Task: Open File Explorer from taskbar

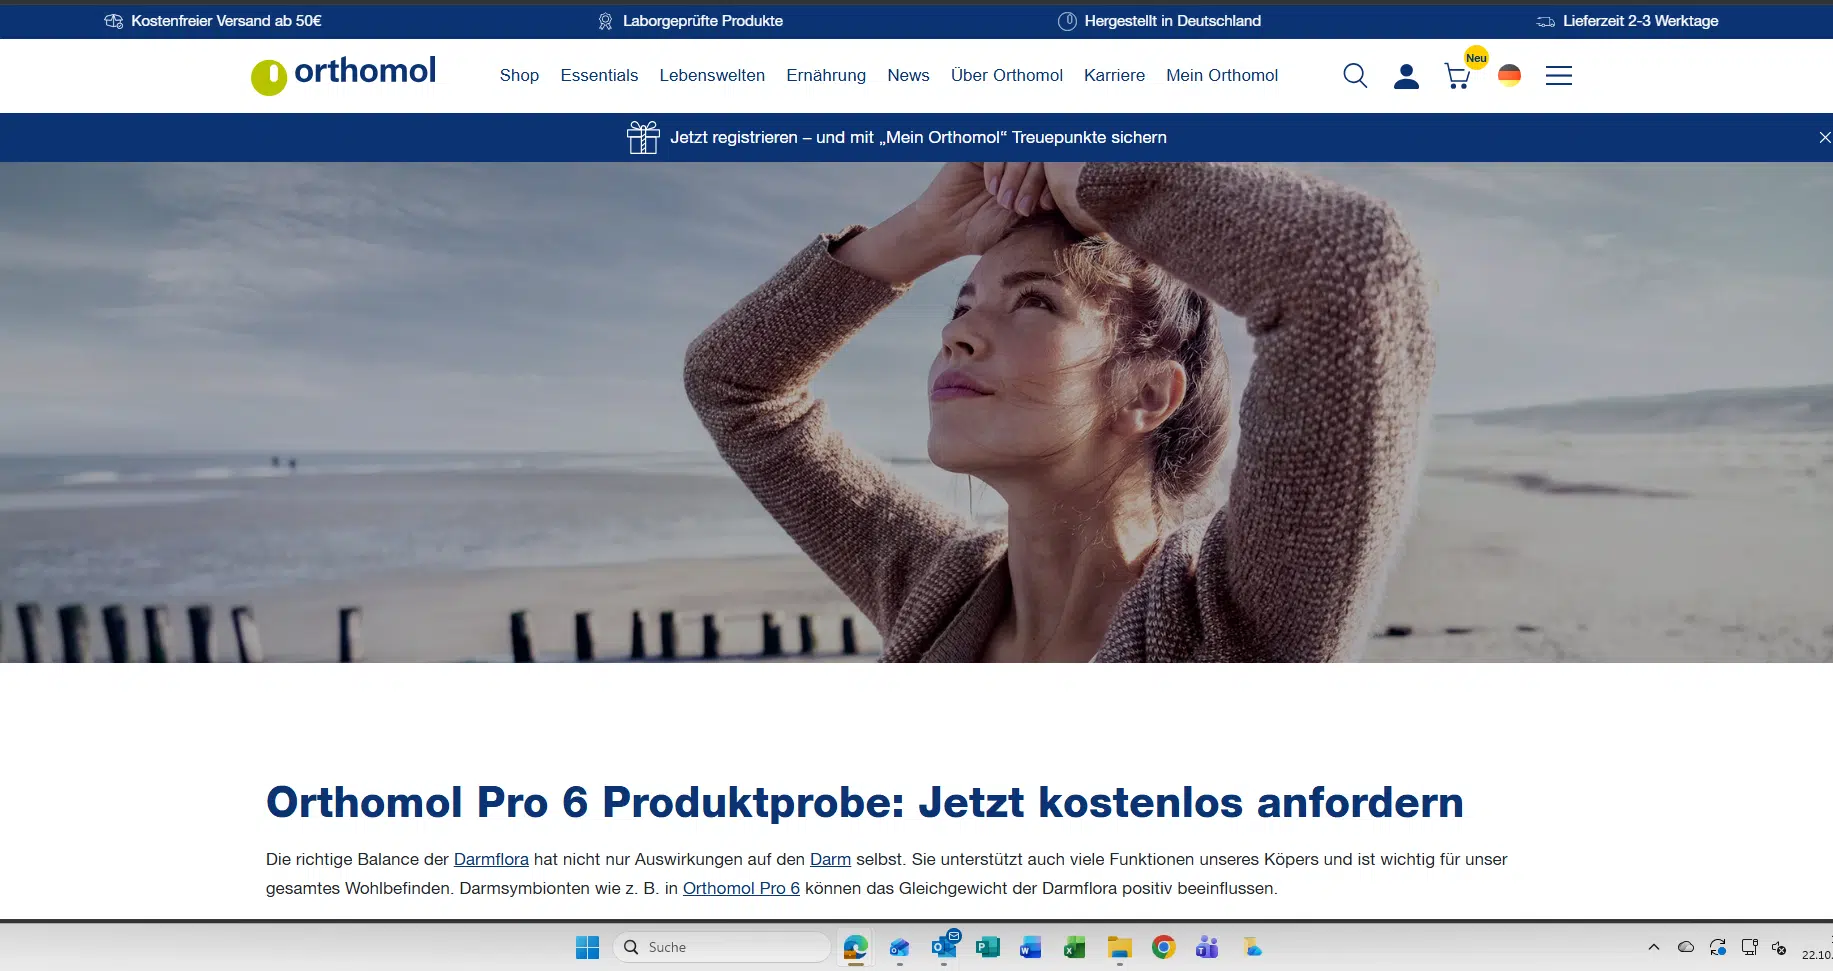Action: (x=1119, y=947)
